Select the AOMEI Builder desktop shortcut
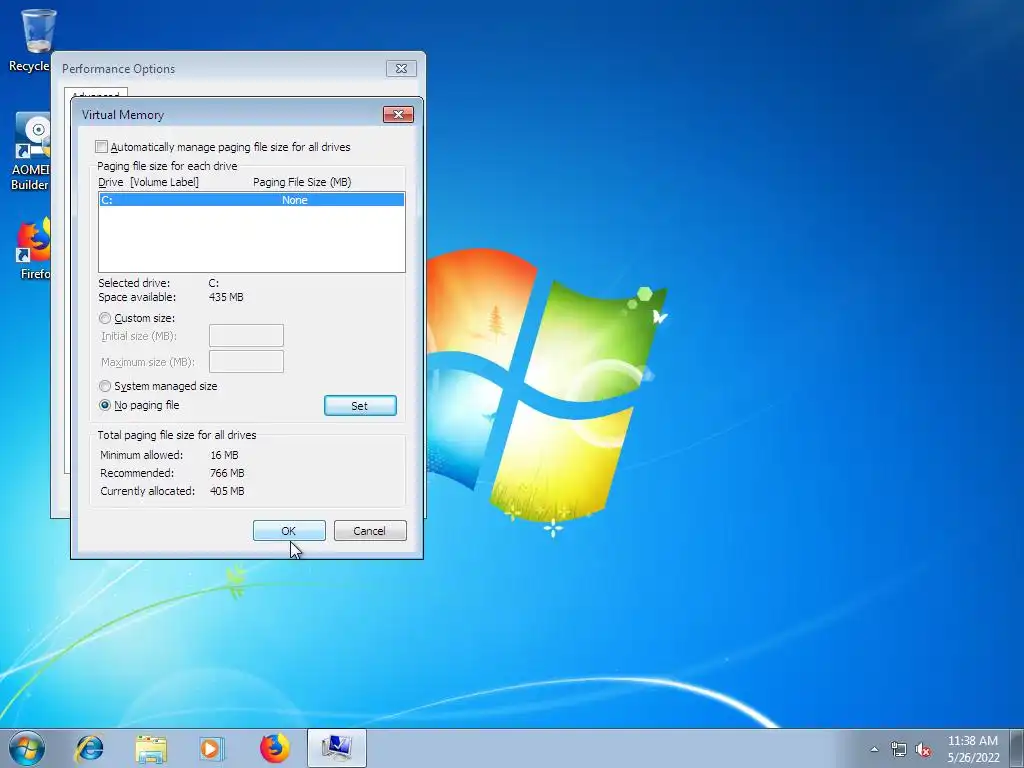Image resolution: width=1024 pixels, height=768 pixels. (31, 152)
